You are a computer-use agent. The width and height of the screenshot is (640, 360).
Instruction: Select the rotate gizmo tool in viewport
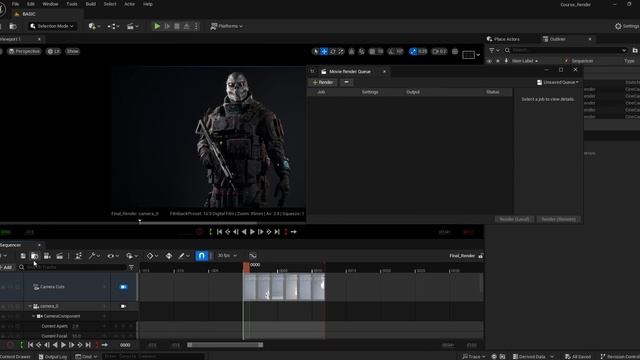click(x=333, y=51)
